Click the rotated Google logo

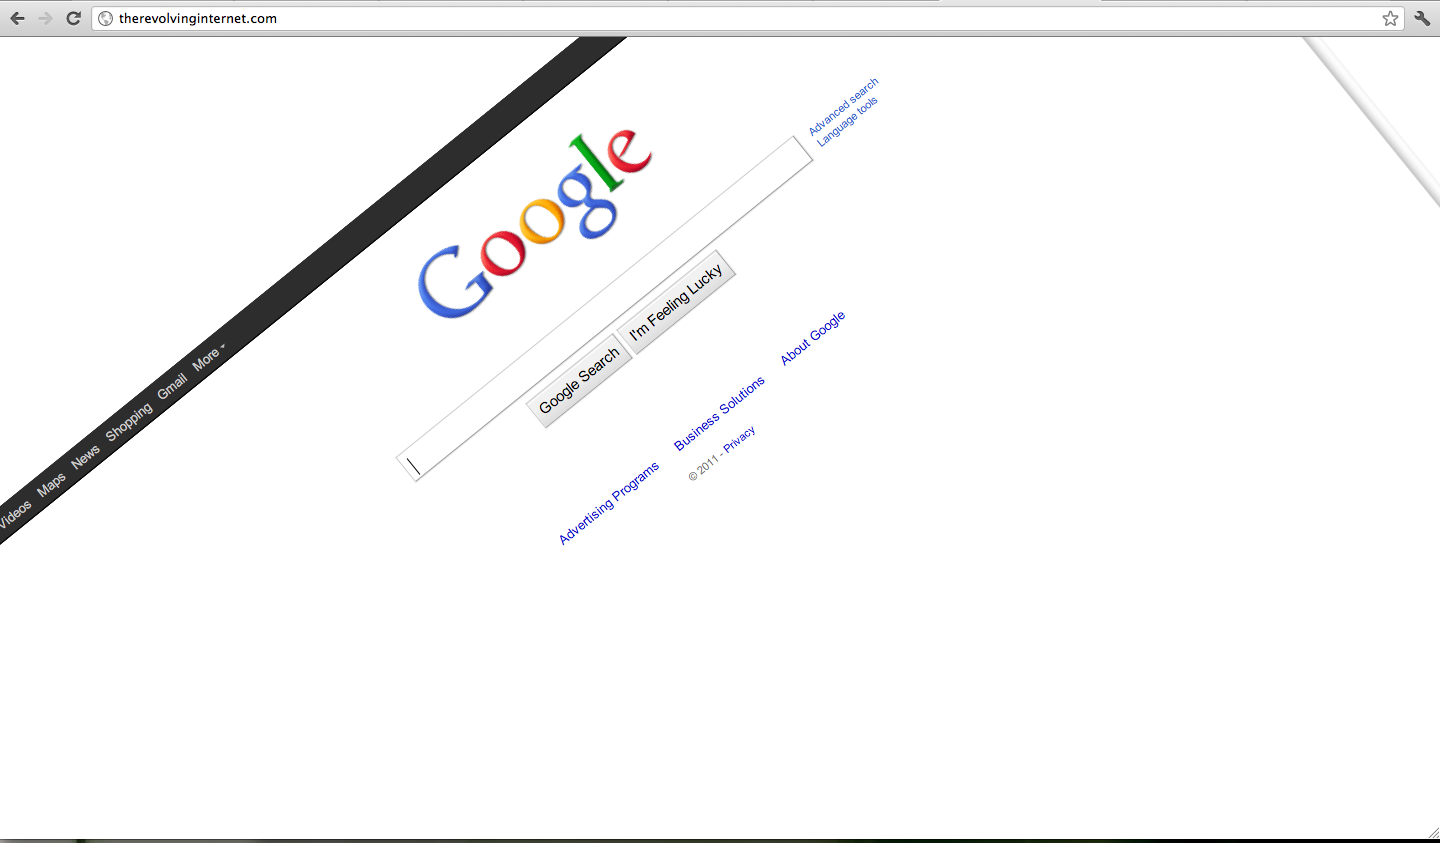(x=535, y=225)
